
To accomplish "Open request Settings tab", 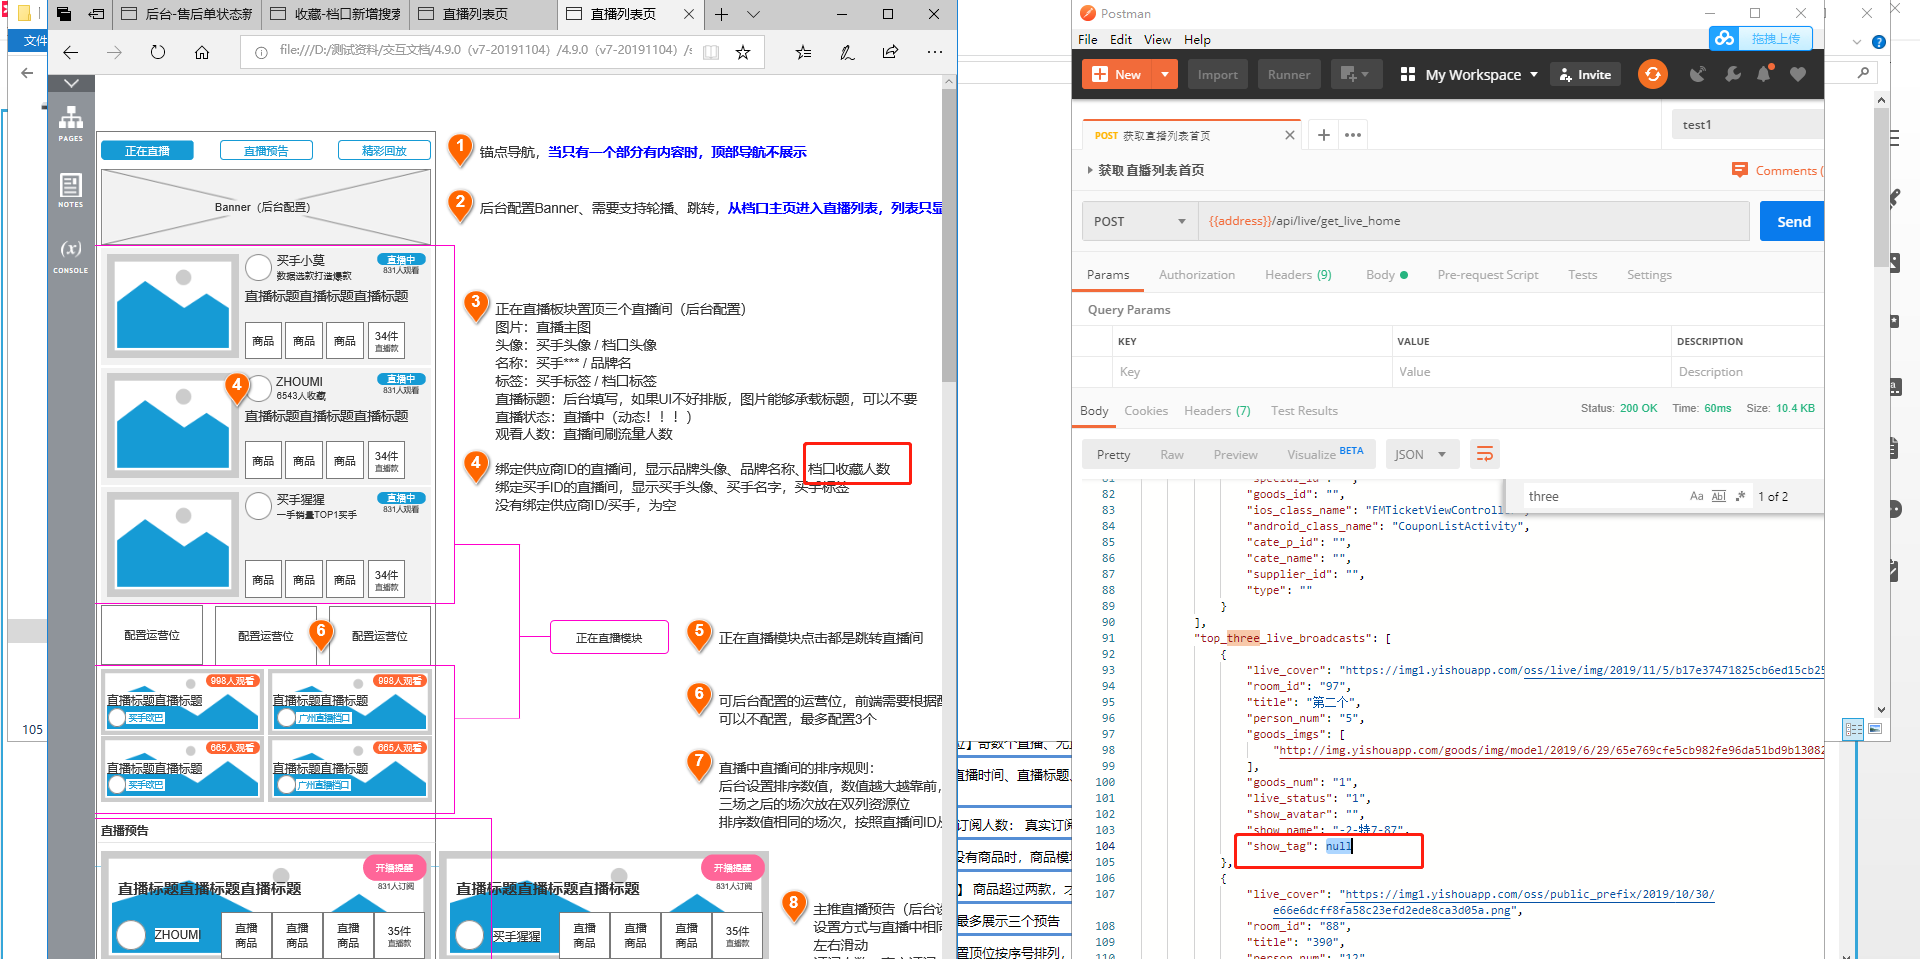I will (x=1649, y=275).
